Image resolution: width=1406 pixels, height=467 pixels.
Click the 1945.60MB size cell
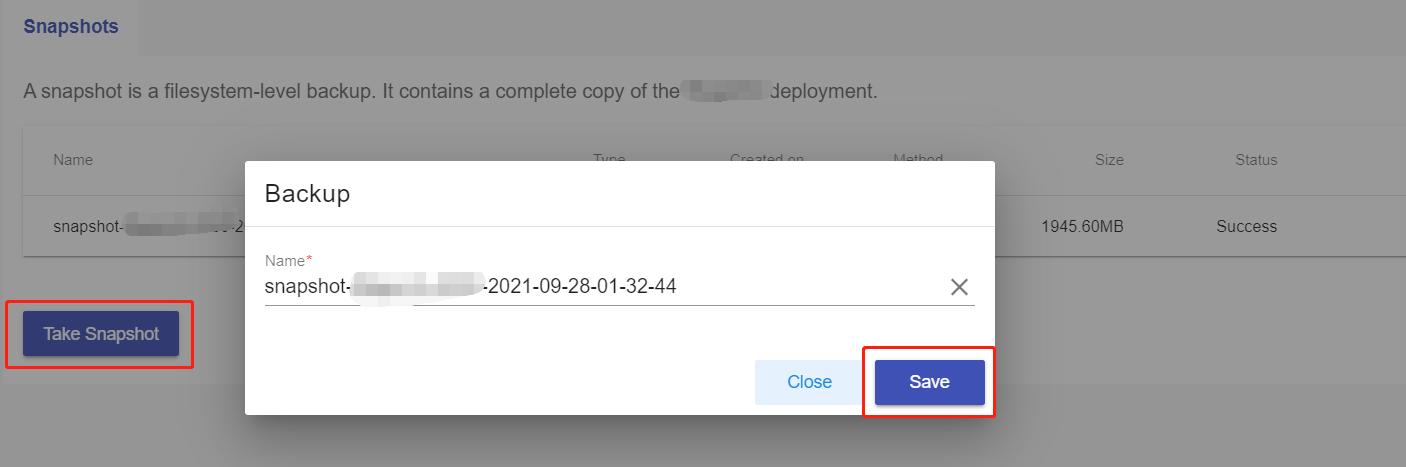[x=1082, y=226]
